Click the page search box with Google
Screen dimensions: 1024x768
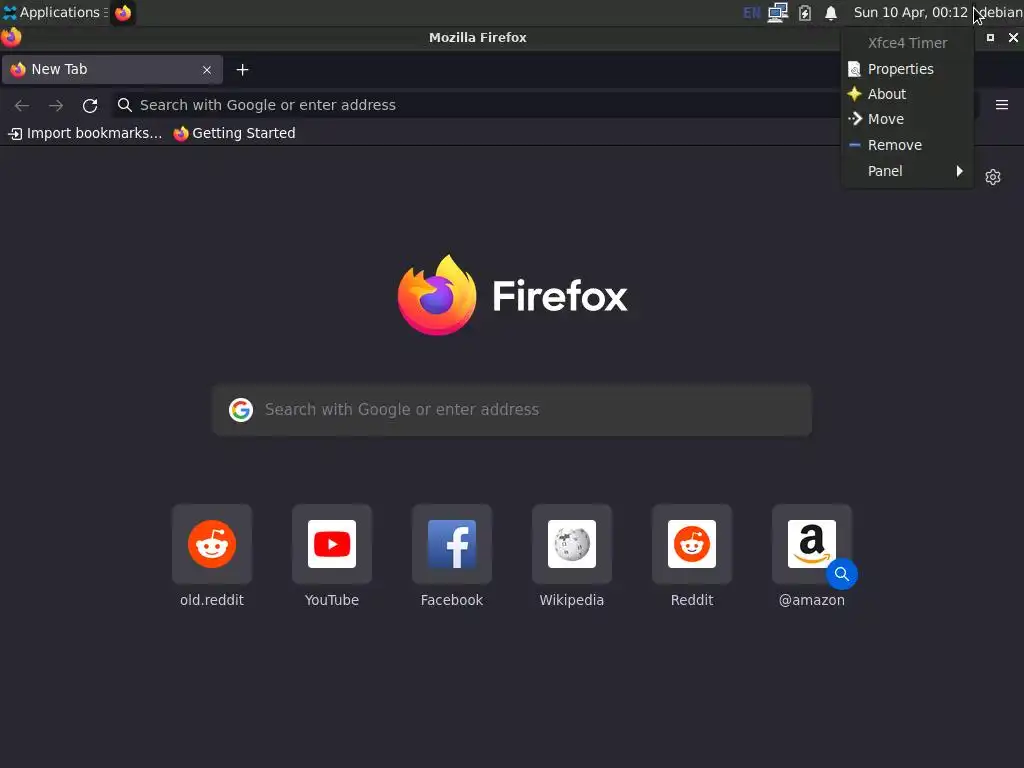tap(512, 409)
